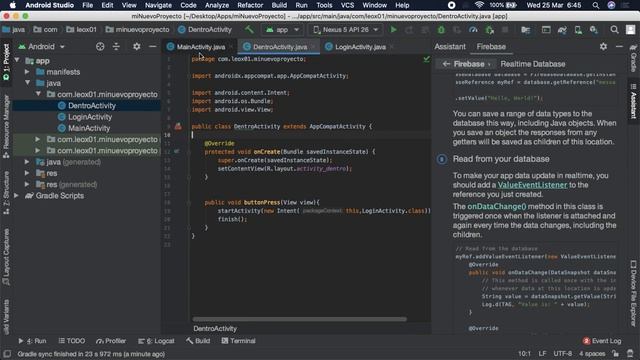Viewport: 640px width, 360px height.
Task: Click the Make Project hammer icon
Action: 249,29
